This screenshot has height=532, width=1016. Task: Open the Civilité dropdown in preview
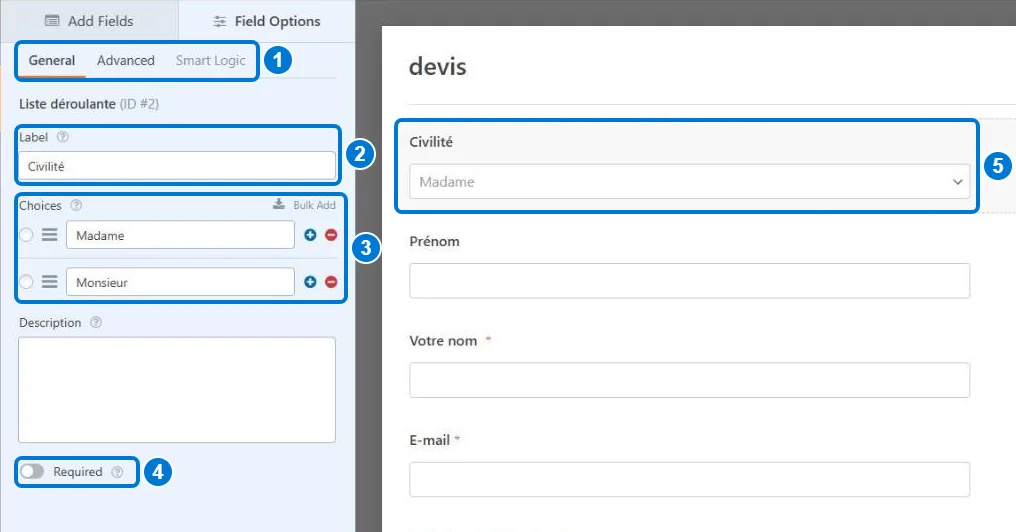(x=689, y=181)
